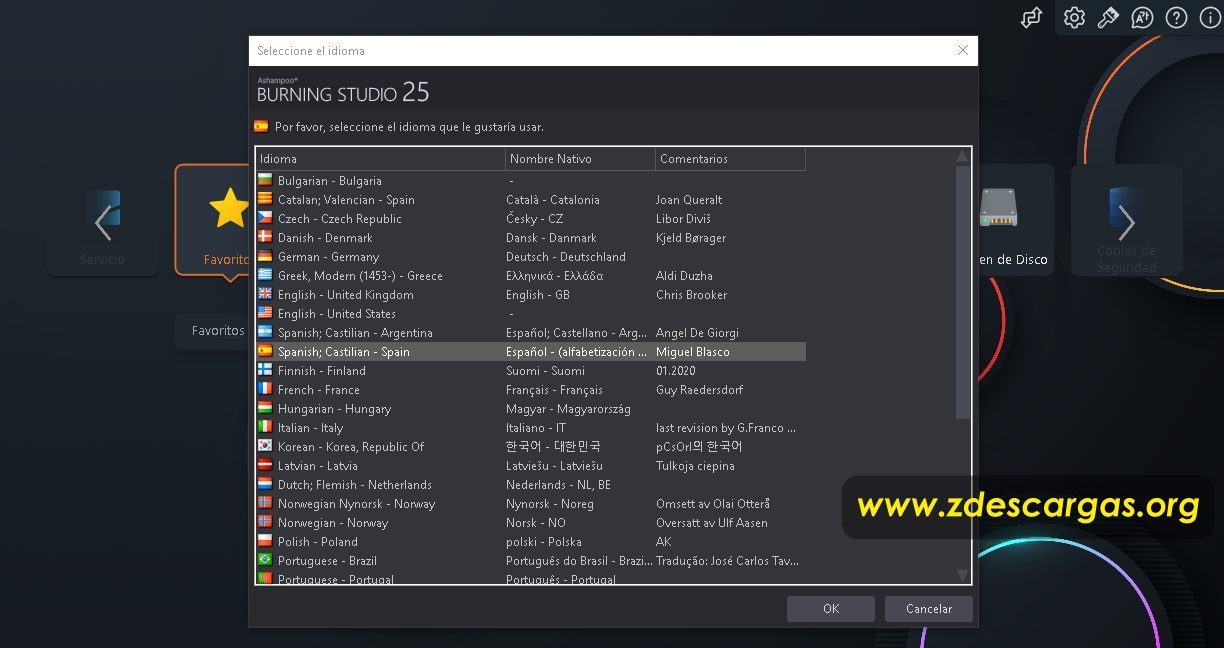Click comment Guy Raedersdorf
This screenshot has height=648, width=1224.
coord(700,390)
